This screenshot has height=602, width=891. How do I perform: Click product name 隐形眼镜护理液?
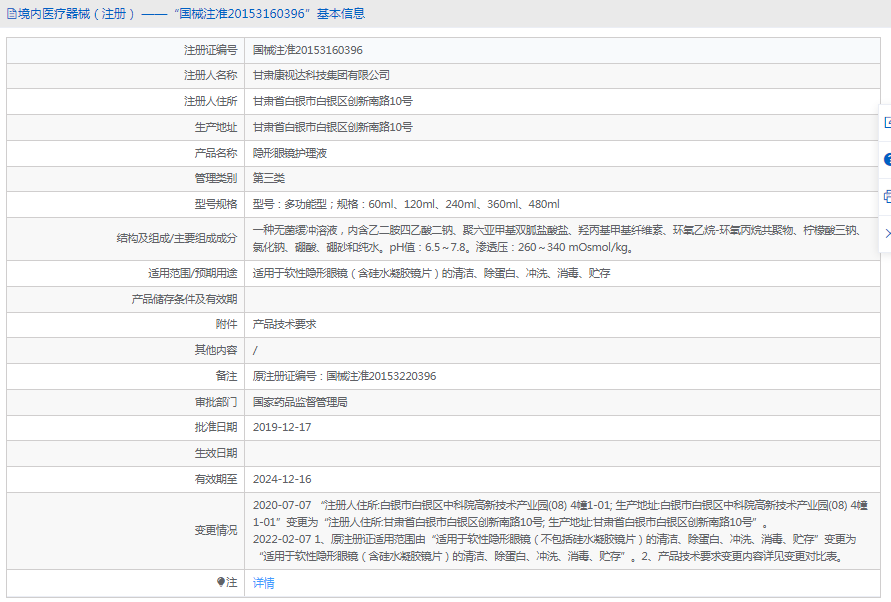[x=290, y=154]
